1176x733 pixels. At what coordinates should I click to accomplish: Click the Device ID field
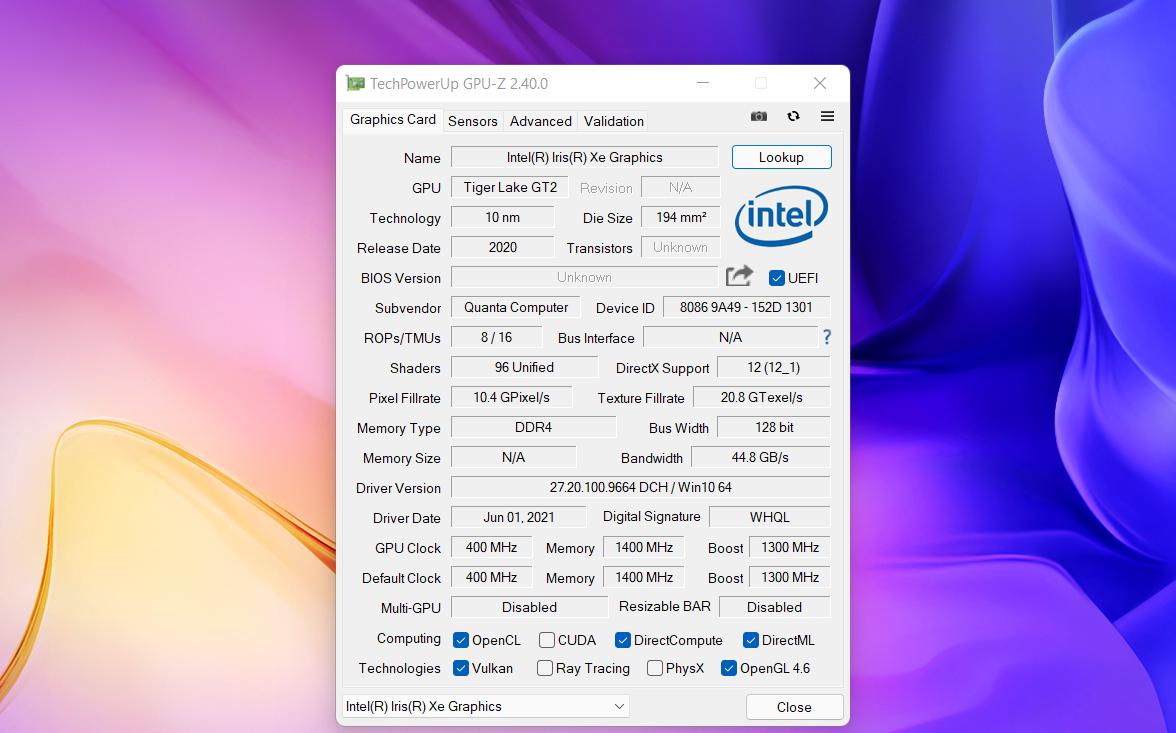(746, 308)
